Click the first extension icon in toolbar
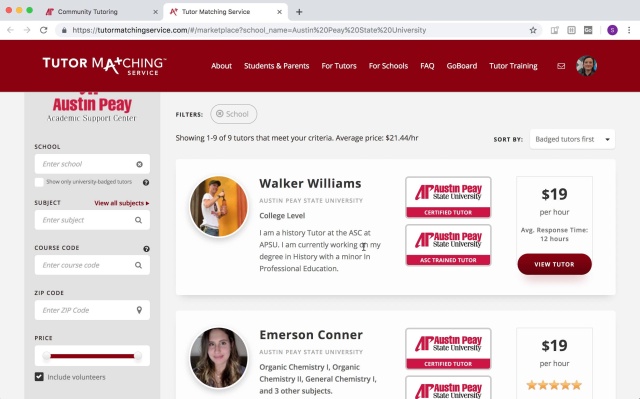 (x=554, y=30)
